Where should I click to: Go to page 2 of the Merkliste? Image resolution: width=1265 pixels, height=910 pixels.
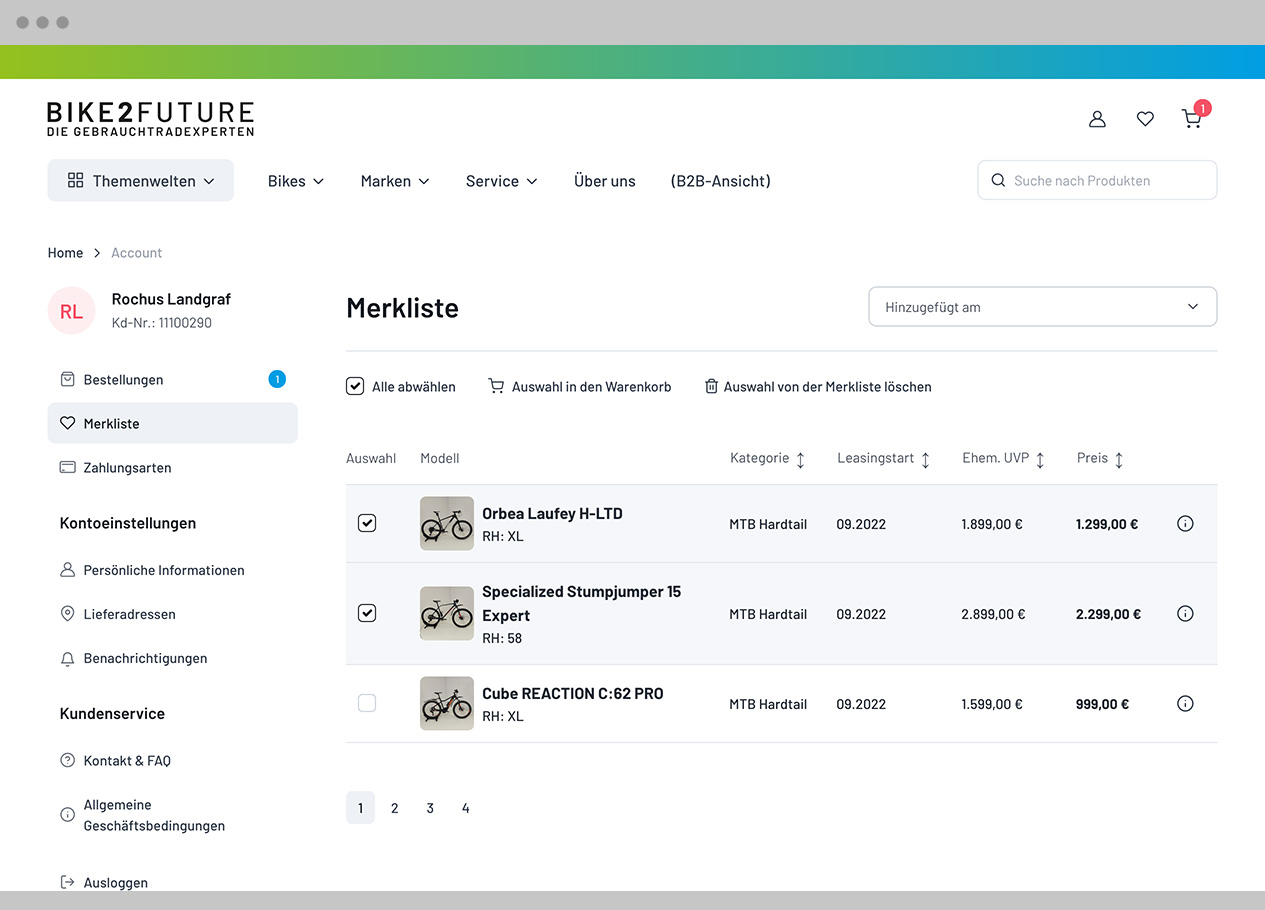pos(395,808)
